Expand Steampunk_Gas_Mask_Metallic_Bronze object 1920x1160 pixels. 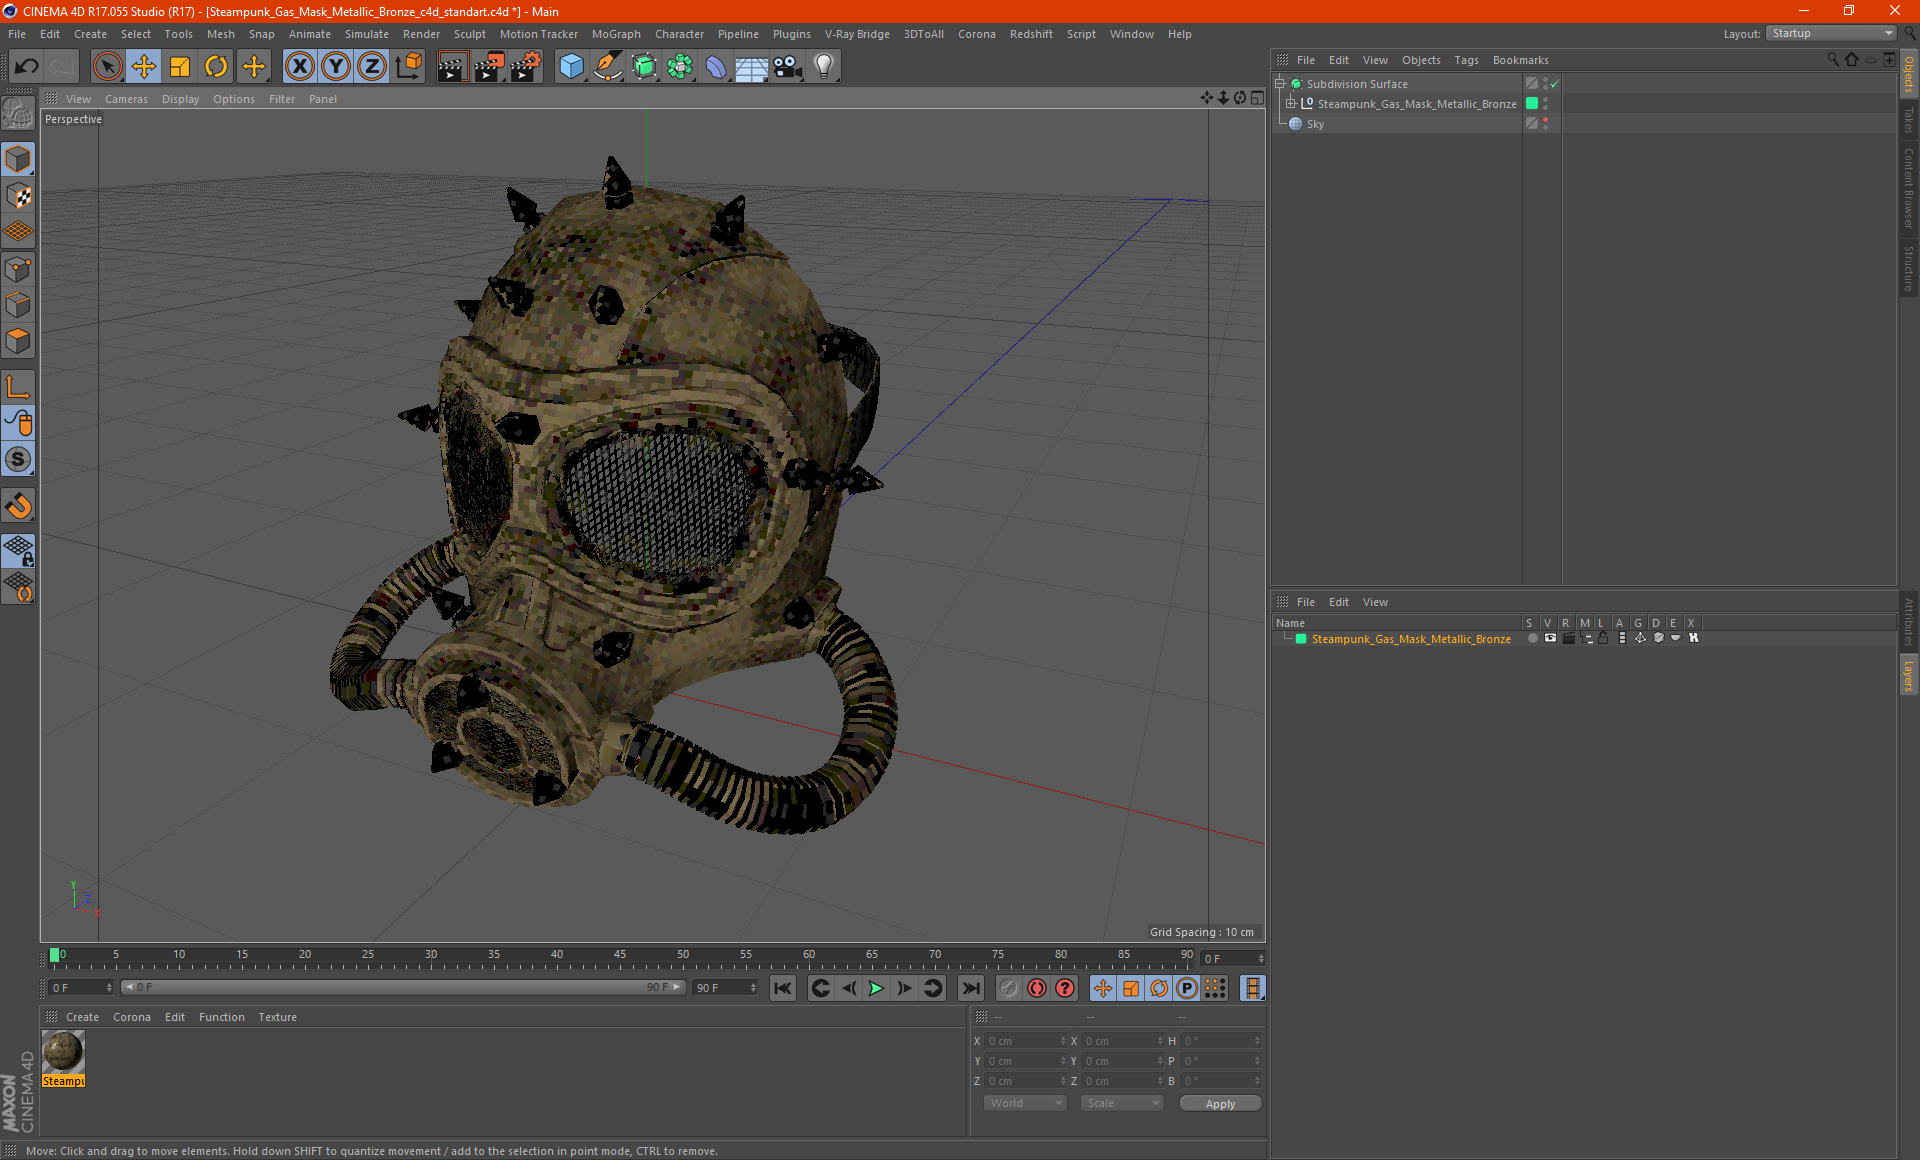click(1290, 104)
